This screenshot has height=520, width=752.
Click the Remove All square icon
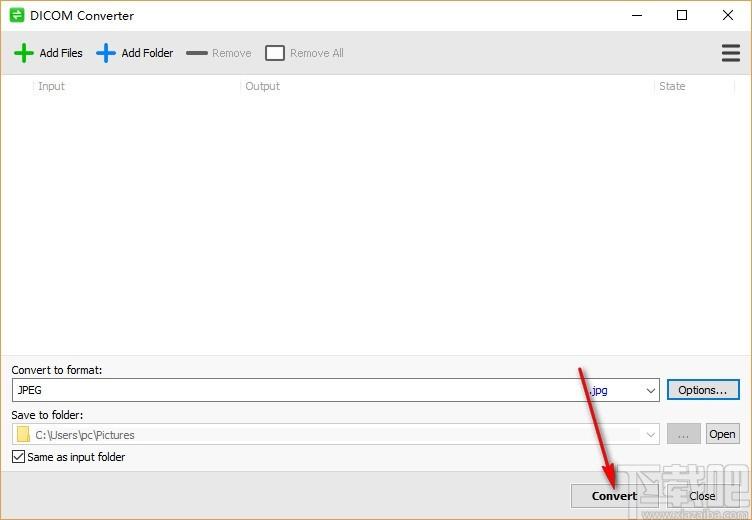tap(275, 53)
